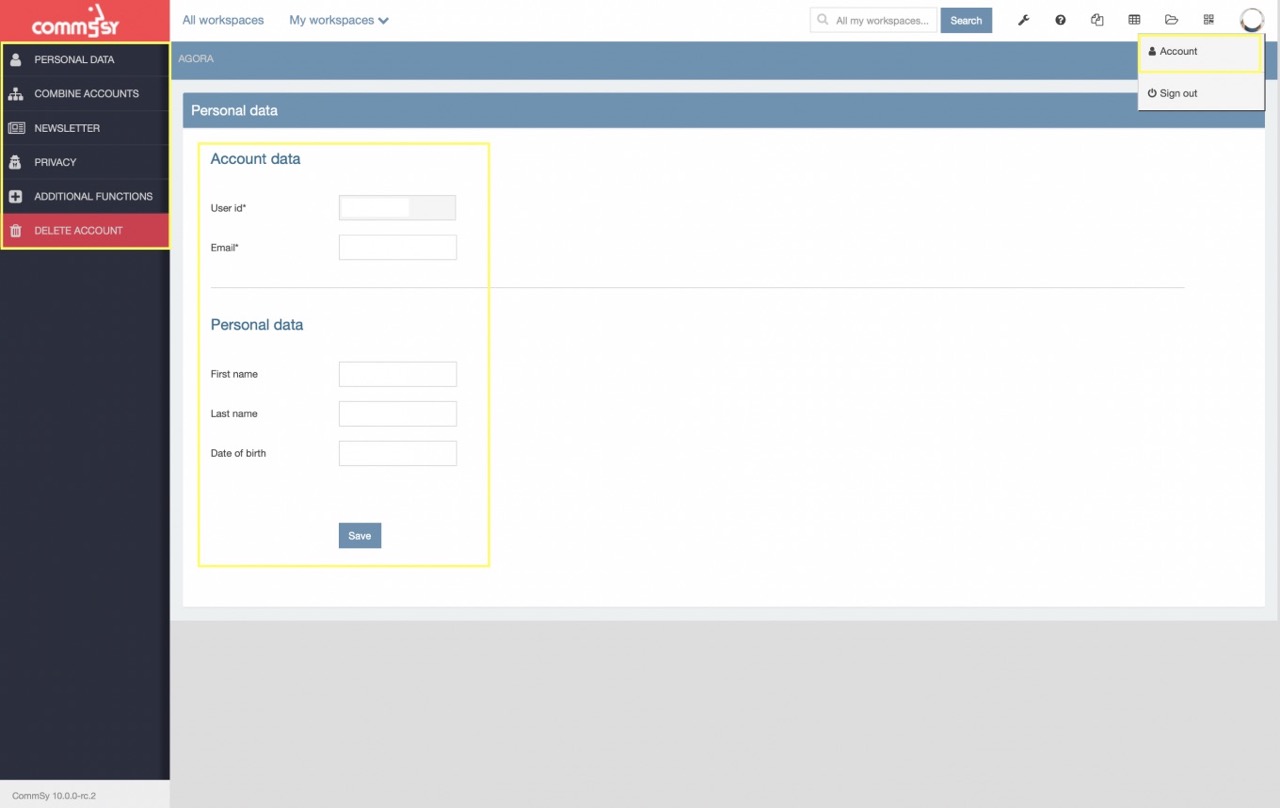
Task: Click the clipboard copies icon
Action: [x=1097, y=20]
